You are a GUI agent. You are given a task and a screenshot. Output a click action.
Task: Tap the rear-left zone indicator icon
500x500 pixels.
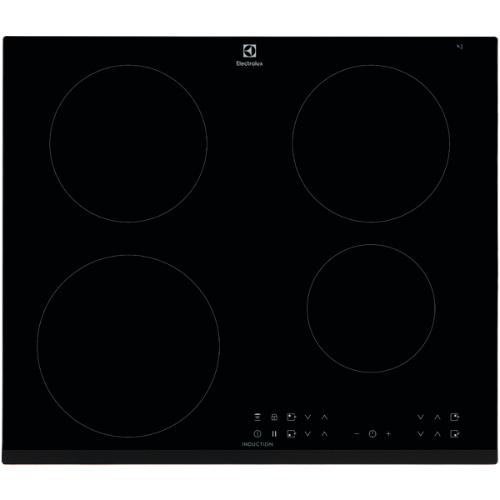click(x=291, y=417)
